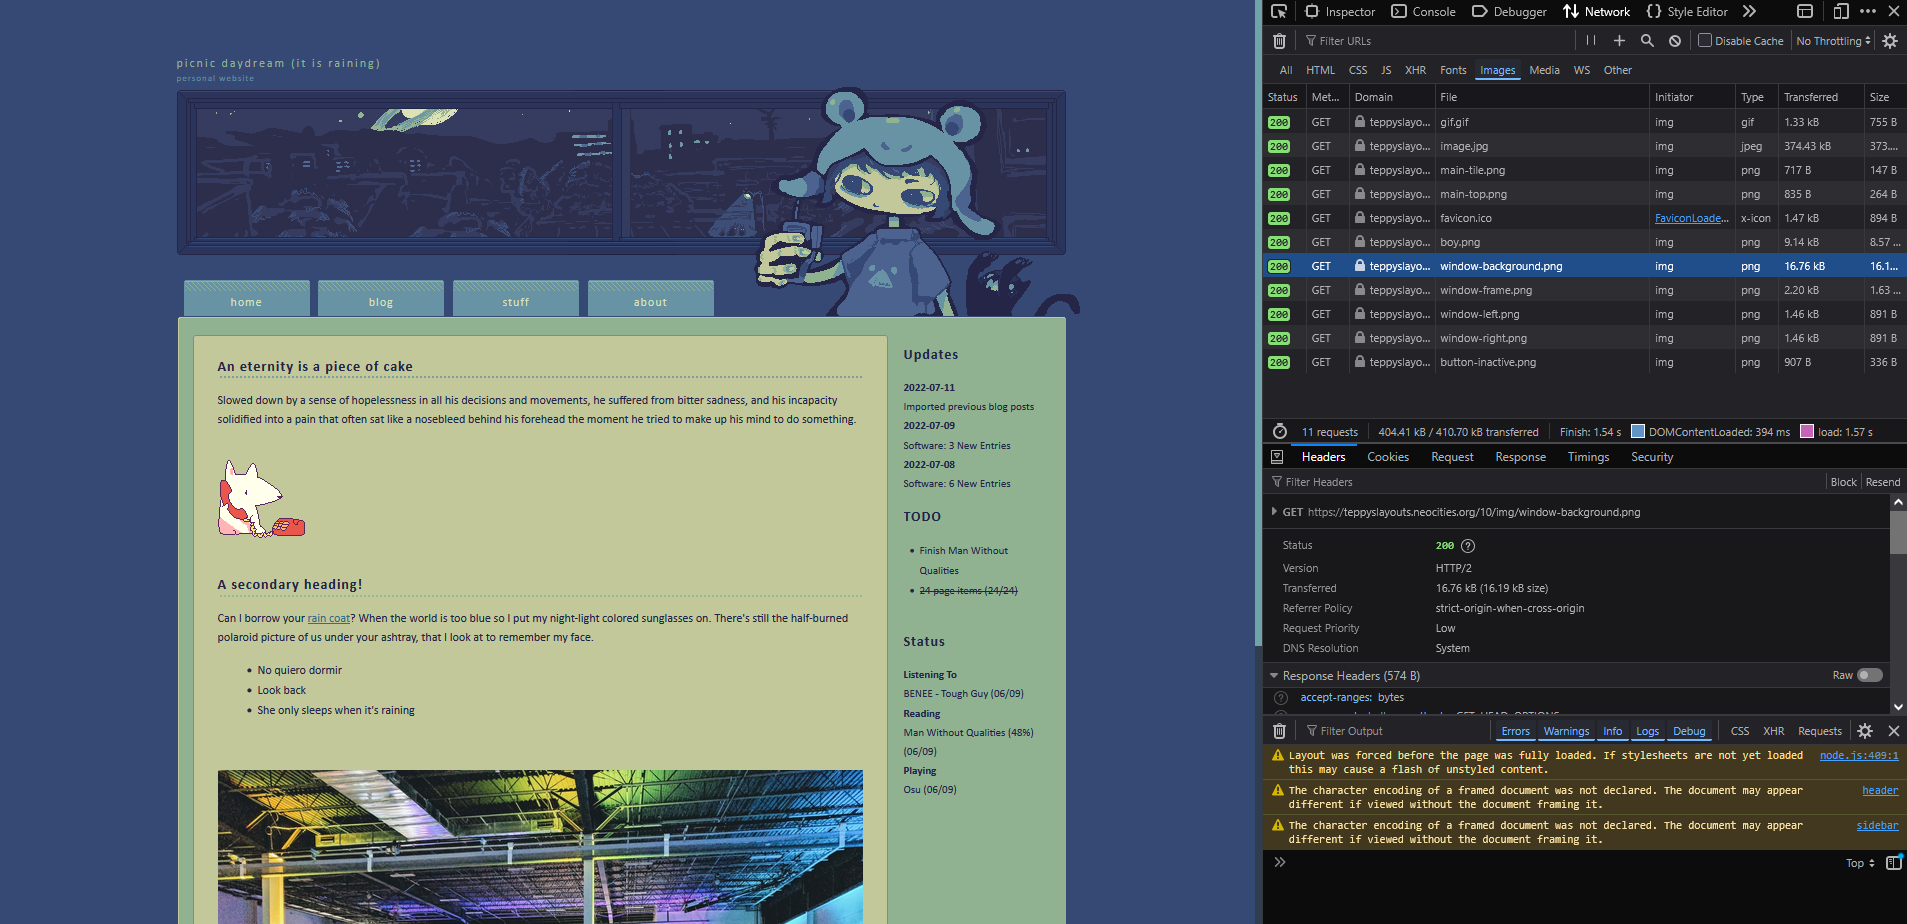
Task: Start performance analysis stopwatch icon
Action: (x=1280, y=432)
